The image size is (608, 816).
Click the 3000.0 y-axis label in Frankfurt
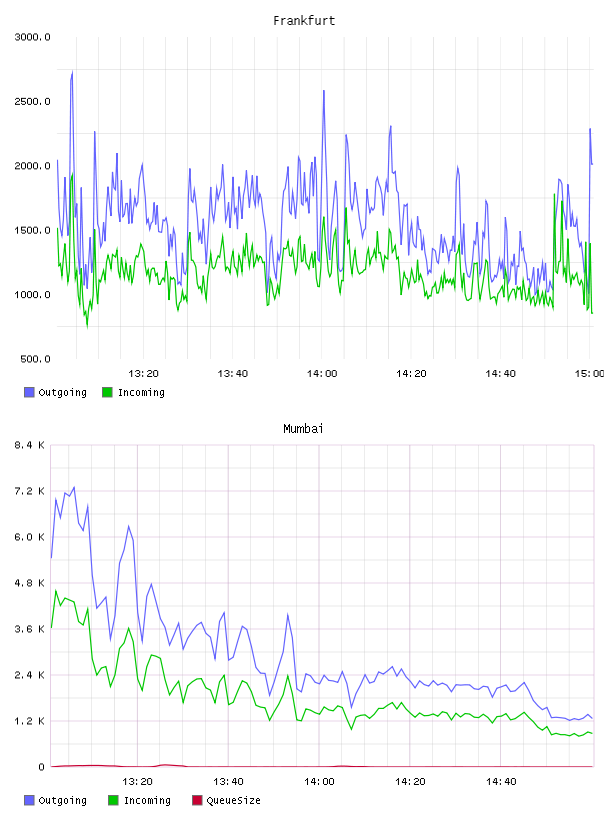[x=32, y=37]
